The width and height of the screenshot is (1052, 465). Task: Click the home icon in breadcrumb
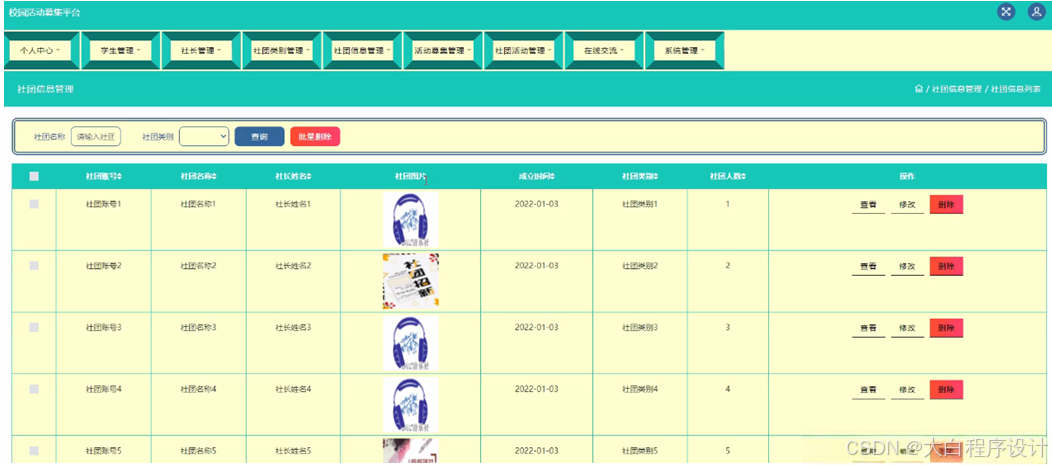tap(918, 89)
